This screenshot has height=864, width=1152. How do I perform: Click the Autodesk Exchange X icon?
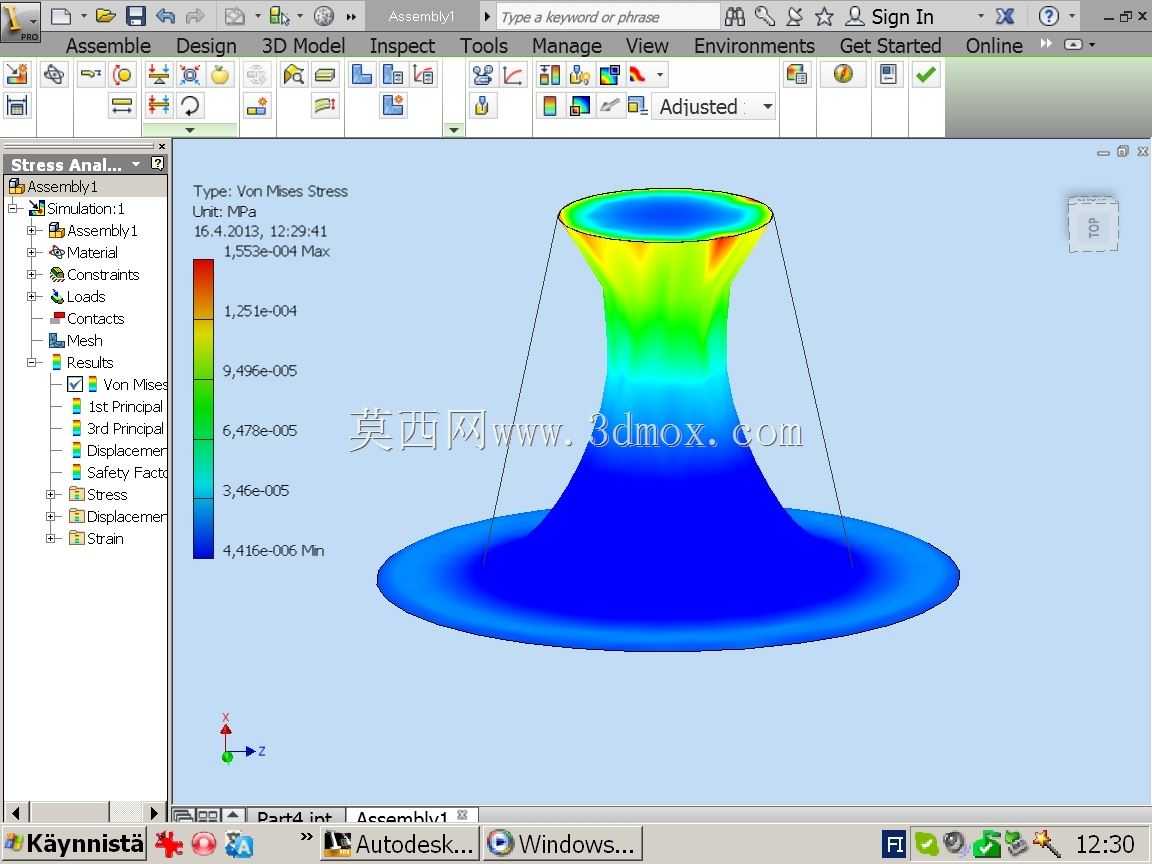click(x=1004, y=16)
